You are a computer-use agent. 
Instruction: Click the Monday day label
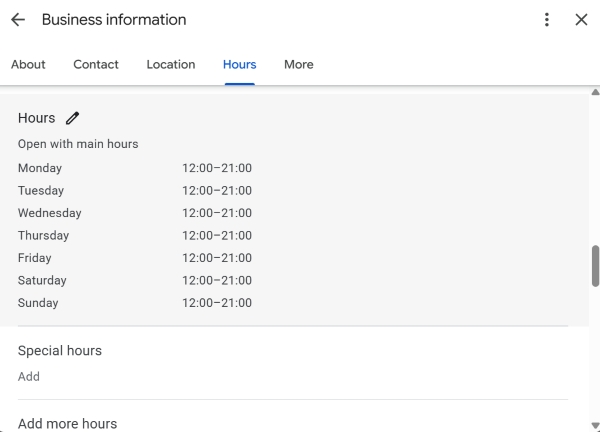(x=40, y=168)
